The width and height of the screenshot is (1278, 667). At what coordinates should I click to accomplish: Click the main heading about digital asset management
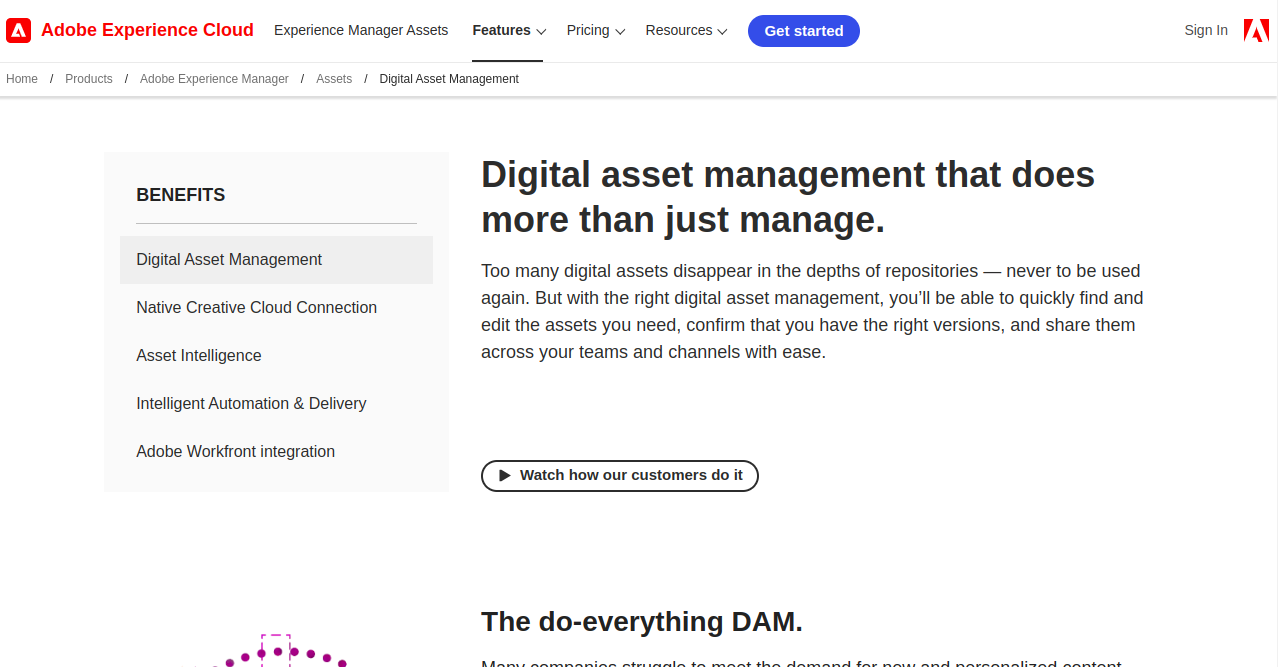(788, 197)
